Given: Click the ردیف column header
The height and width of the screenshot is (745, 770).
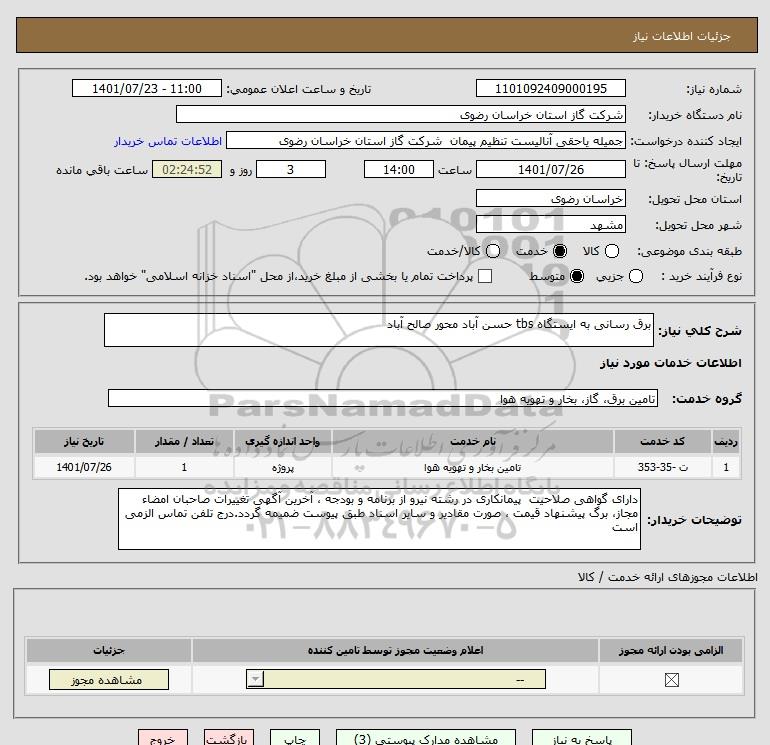Looking at the screenshot, I should [x=726, y=441].
